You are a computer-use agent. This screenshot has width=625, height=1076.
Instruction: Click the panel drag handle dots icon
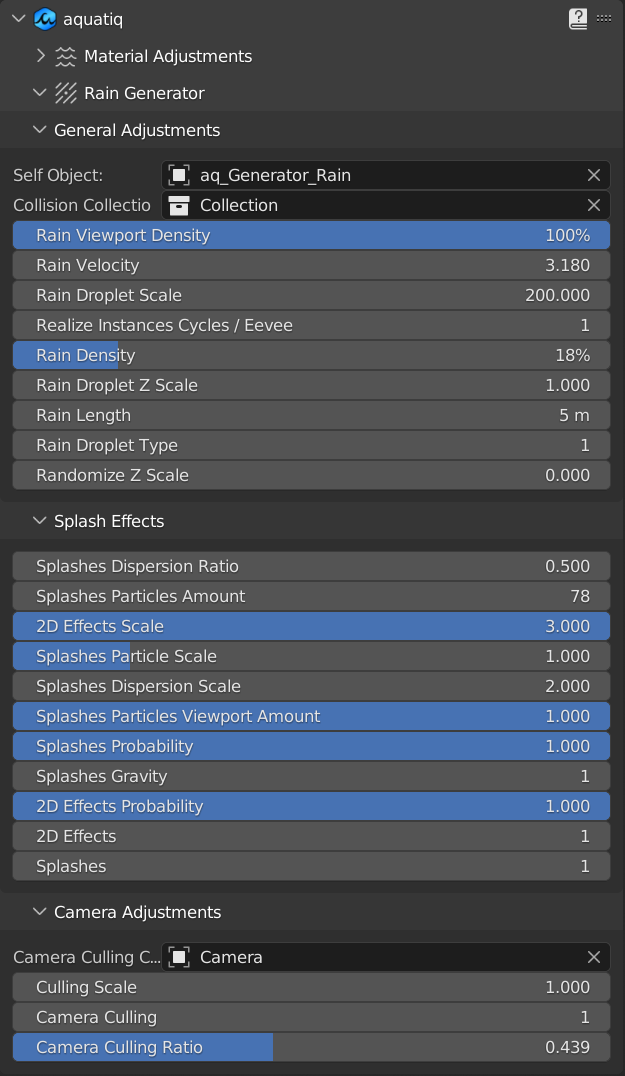pyautogui.click(x=604, y=18)
